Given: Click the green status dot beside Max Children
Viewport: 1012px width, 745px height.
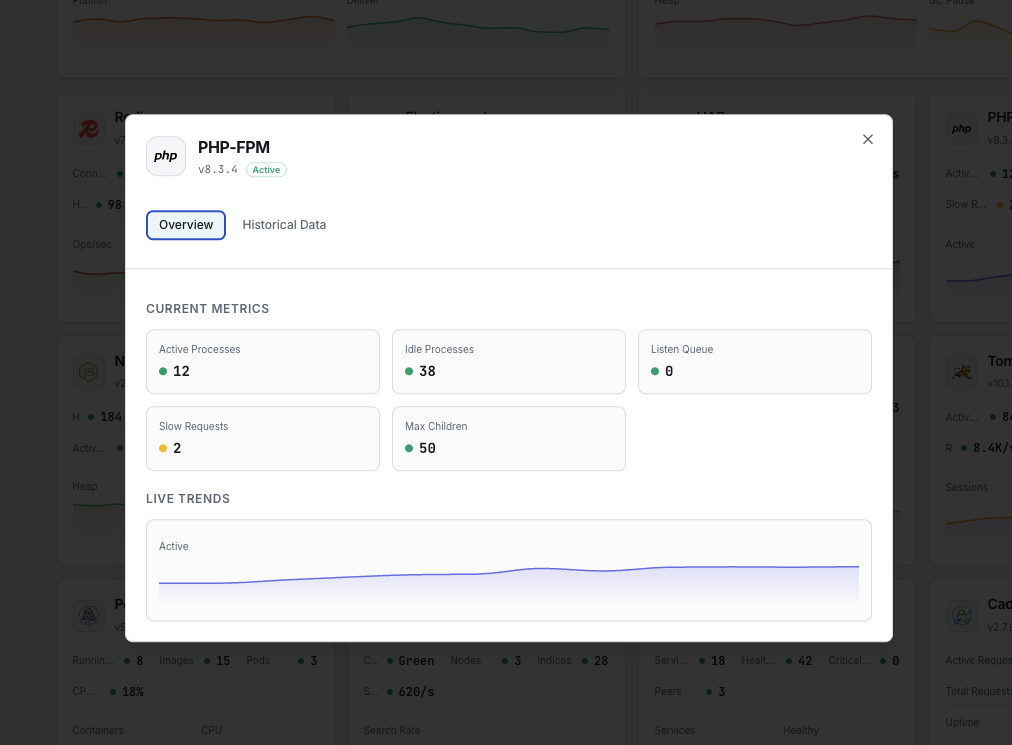Looking at the screenshot, I should coord(410,448).
